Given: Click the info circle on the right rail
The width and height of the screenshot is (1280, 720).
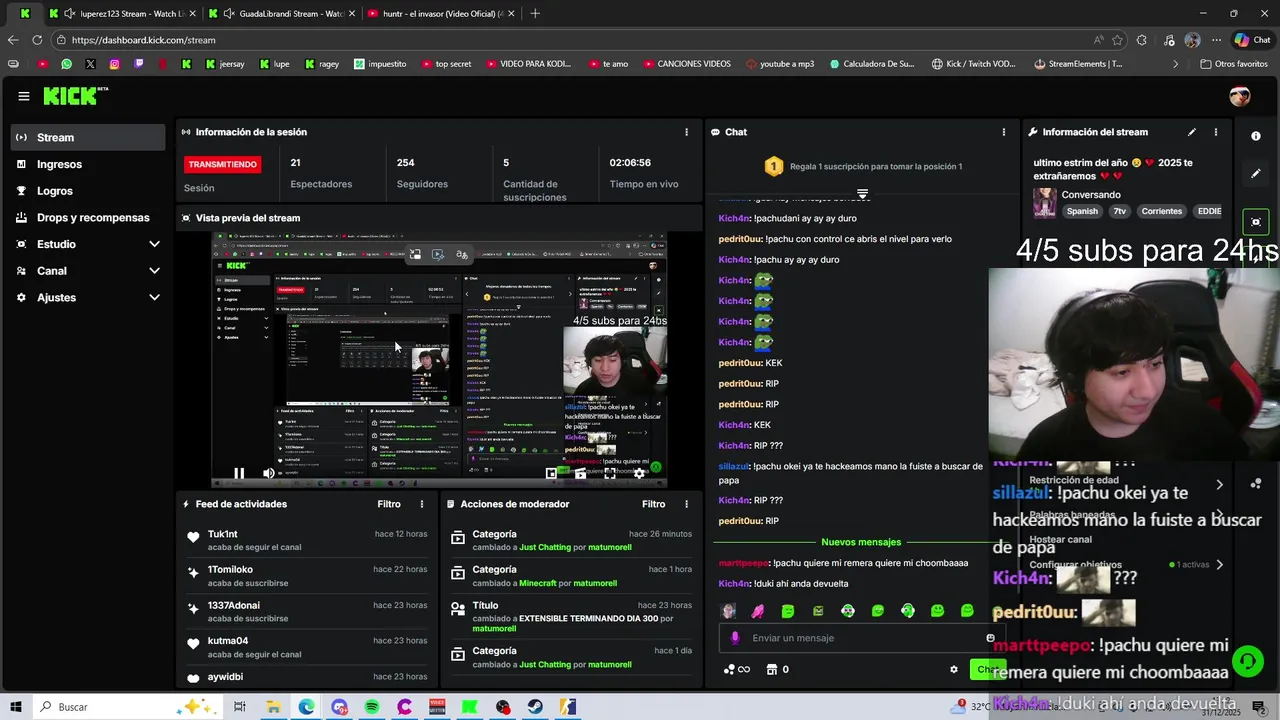Looking at the screenshot, I should [1256, 135].
